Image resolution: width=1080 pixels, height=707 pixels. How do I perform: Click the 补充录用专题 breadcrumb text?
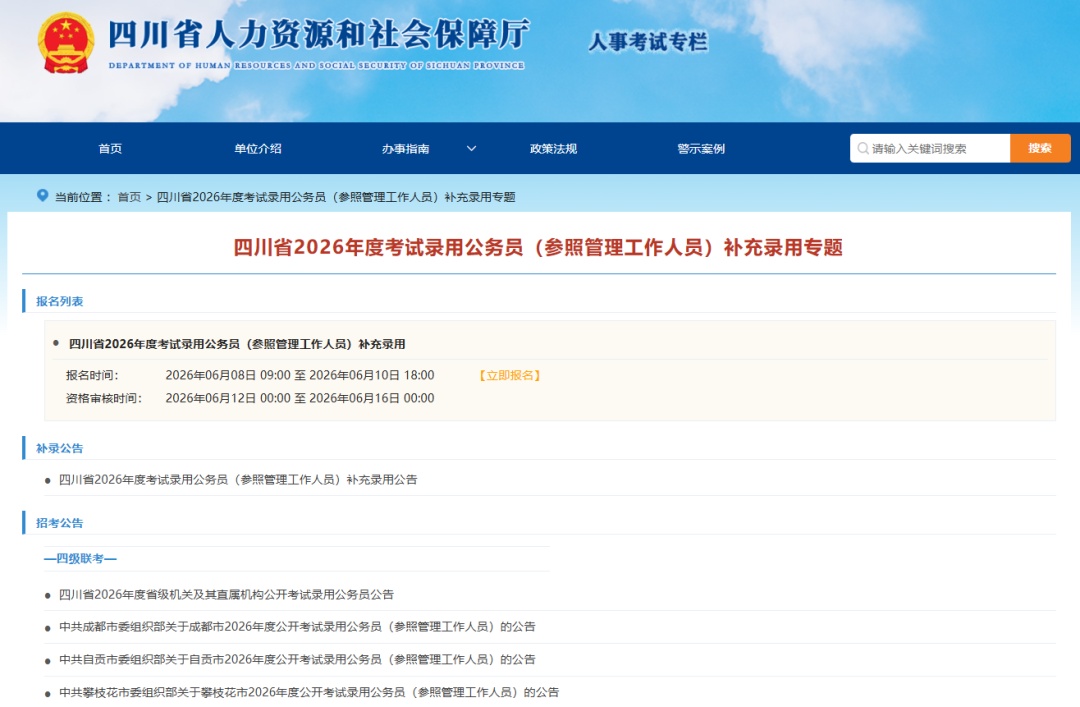336,197
